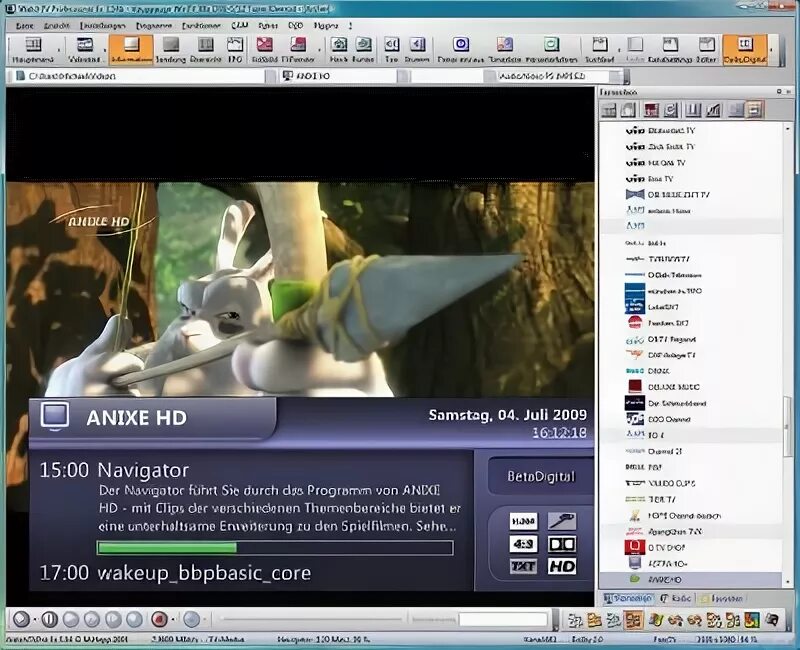Toggle the orange highlighted button at toolbar's right end

pos(745,49)
